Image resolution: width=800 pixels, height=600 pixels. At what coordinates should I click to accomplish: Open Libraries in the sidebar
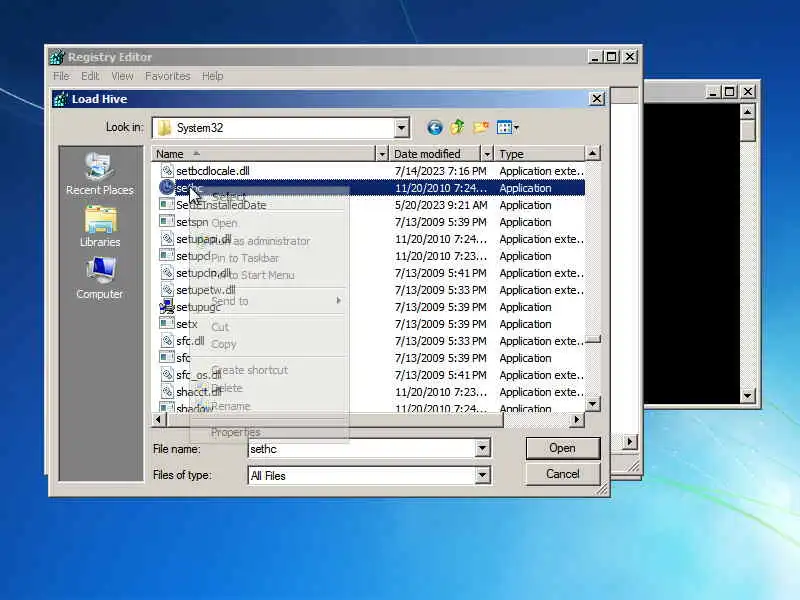click(100, 227)
